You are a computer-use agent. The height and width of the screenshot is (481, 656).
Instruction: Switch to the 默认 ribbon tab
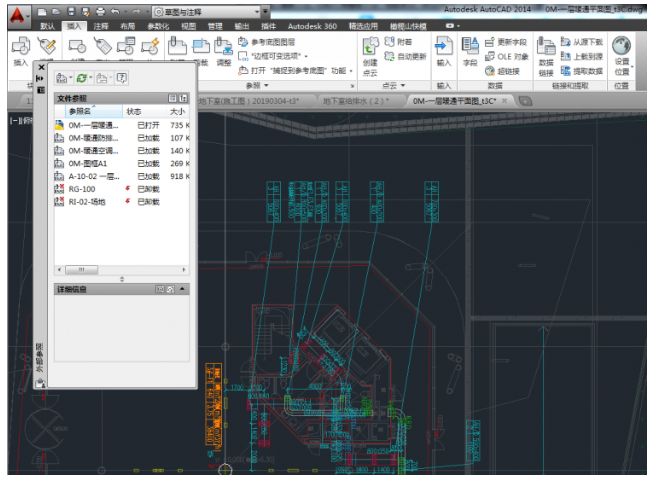point(47,26)
